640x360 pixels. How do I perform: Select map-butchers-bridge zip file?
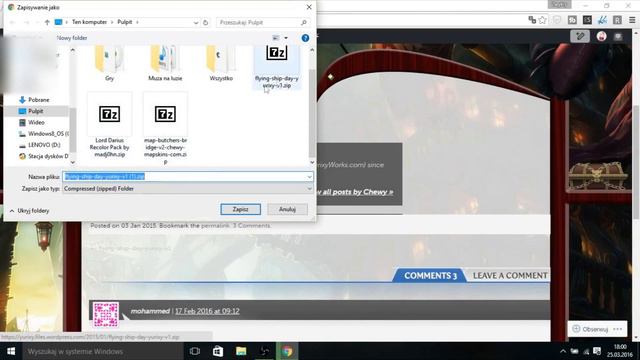click(x=165, y=128)
